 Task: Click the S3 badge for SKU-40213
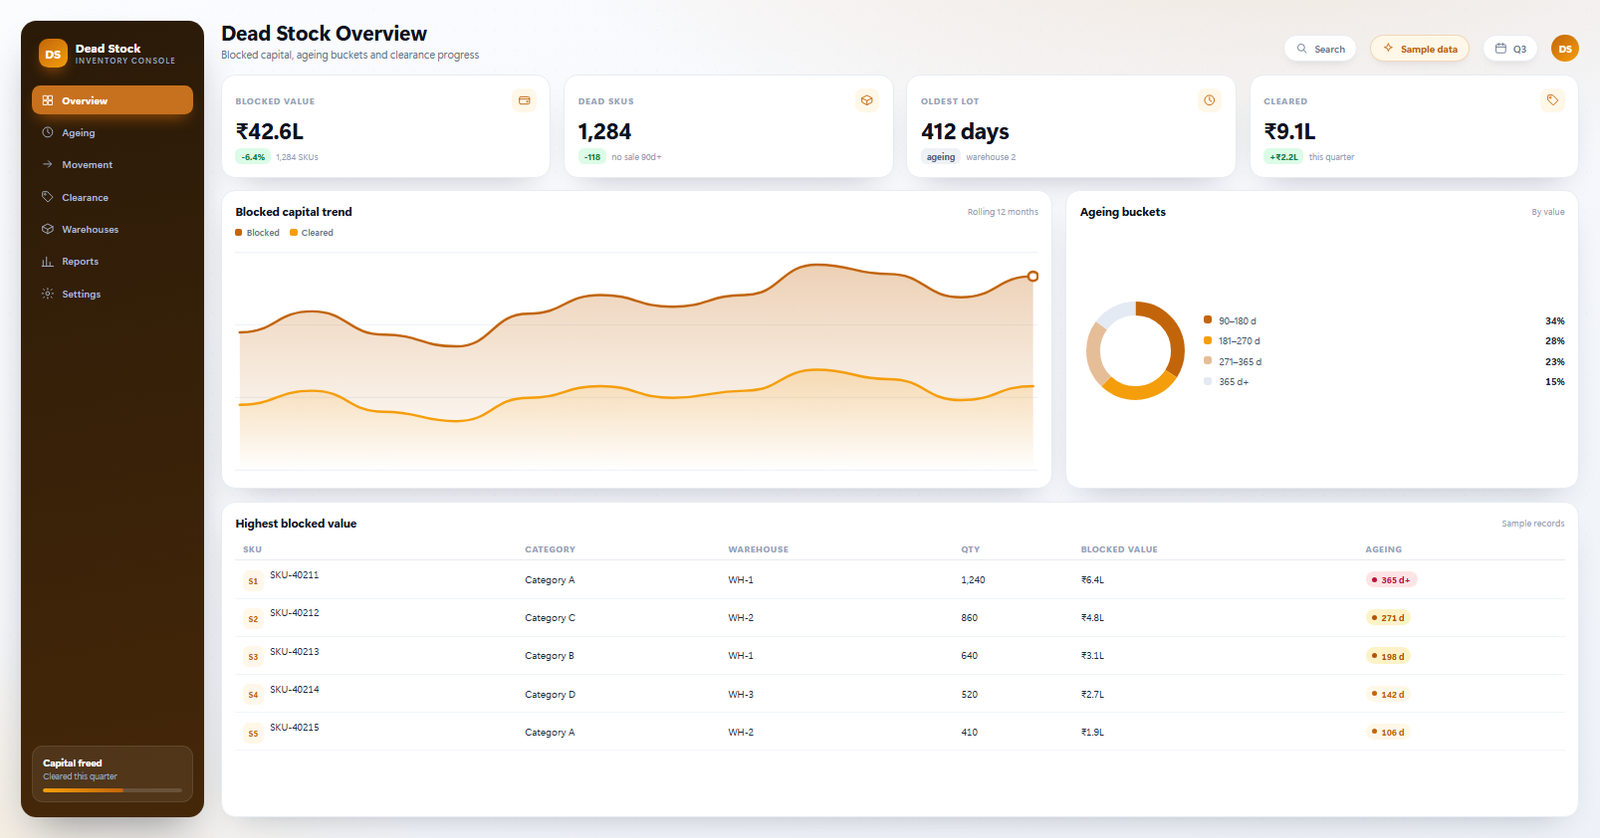[x=253, y=656]
